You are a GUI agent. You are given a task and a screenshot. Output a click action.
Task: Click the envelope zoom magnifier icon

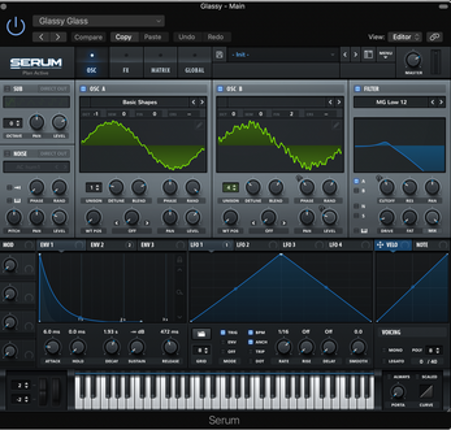(179, 292)
